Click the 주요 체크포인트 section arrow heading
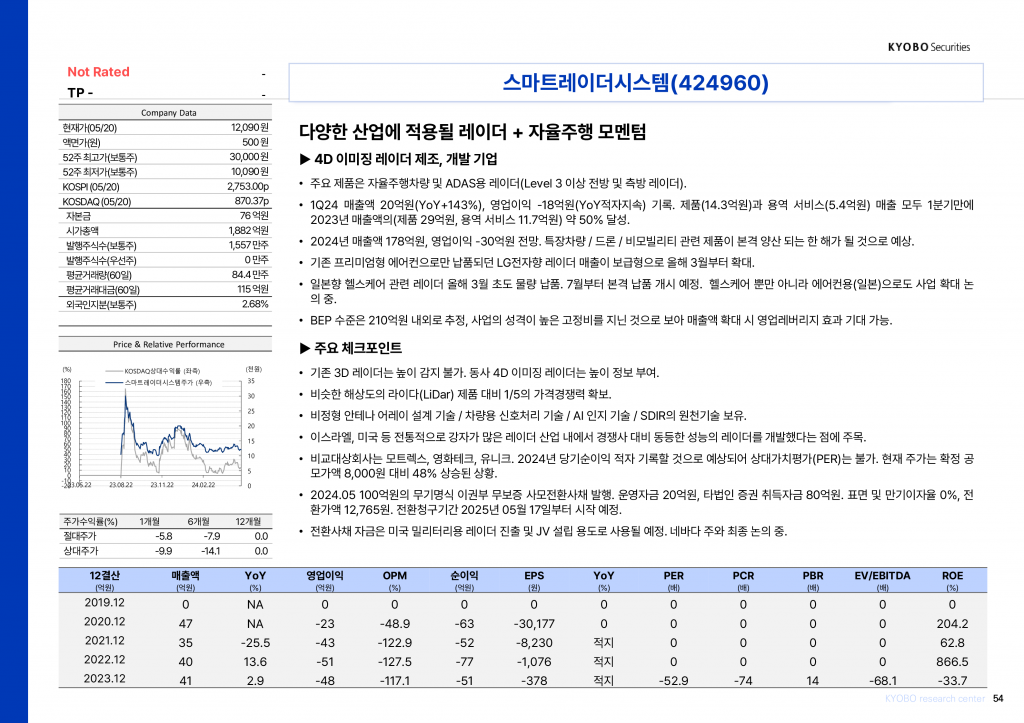Screen dimensions: 1024x723 tap(350, 348)
